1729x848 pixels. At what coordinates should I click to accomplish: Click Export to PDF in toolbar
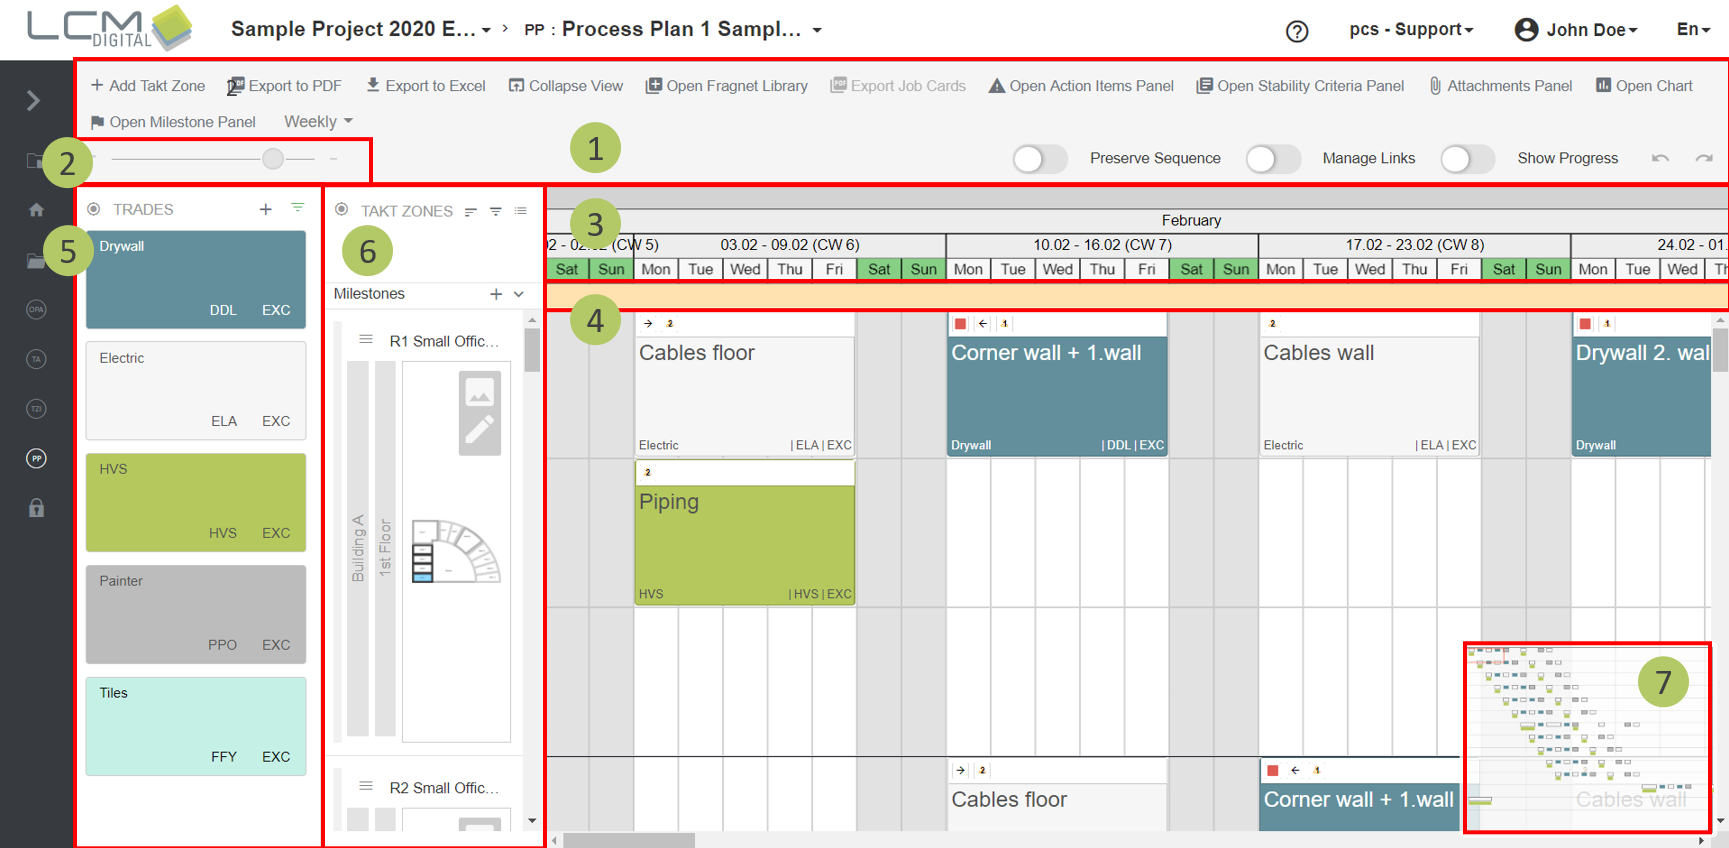[x=284, y=86]
